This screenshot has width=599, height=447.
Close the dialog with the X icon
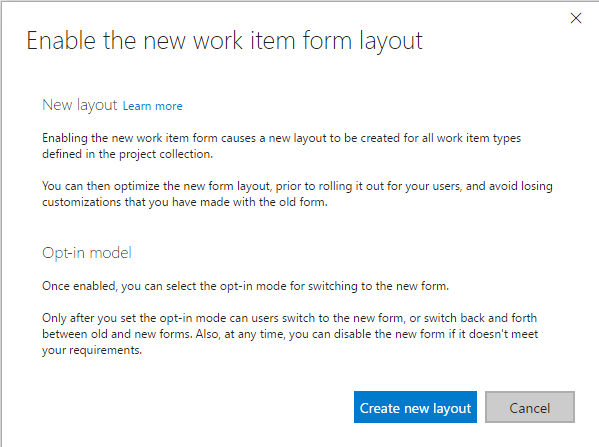(576, 18)
